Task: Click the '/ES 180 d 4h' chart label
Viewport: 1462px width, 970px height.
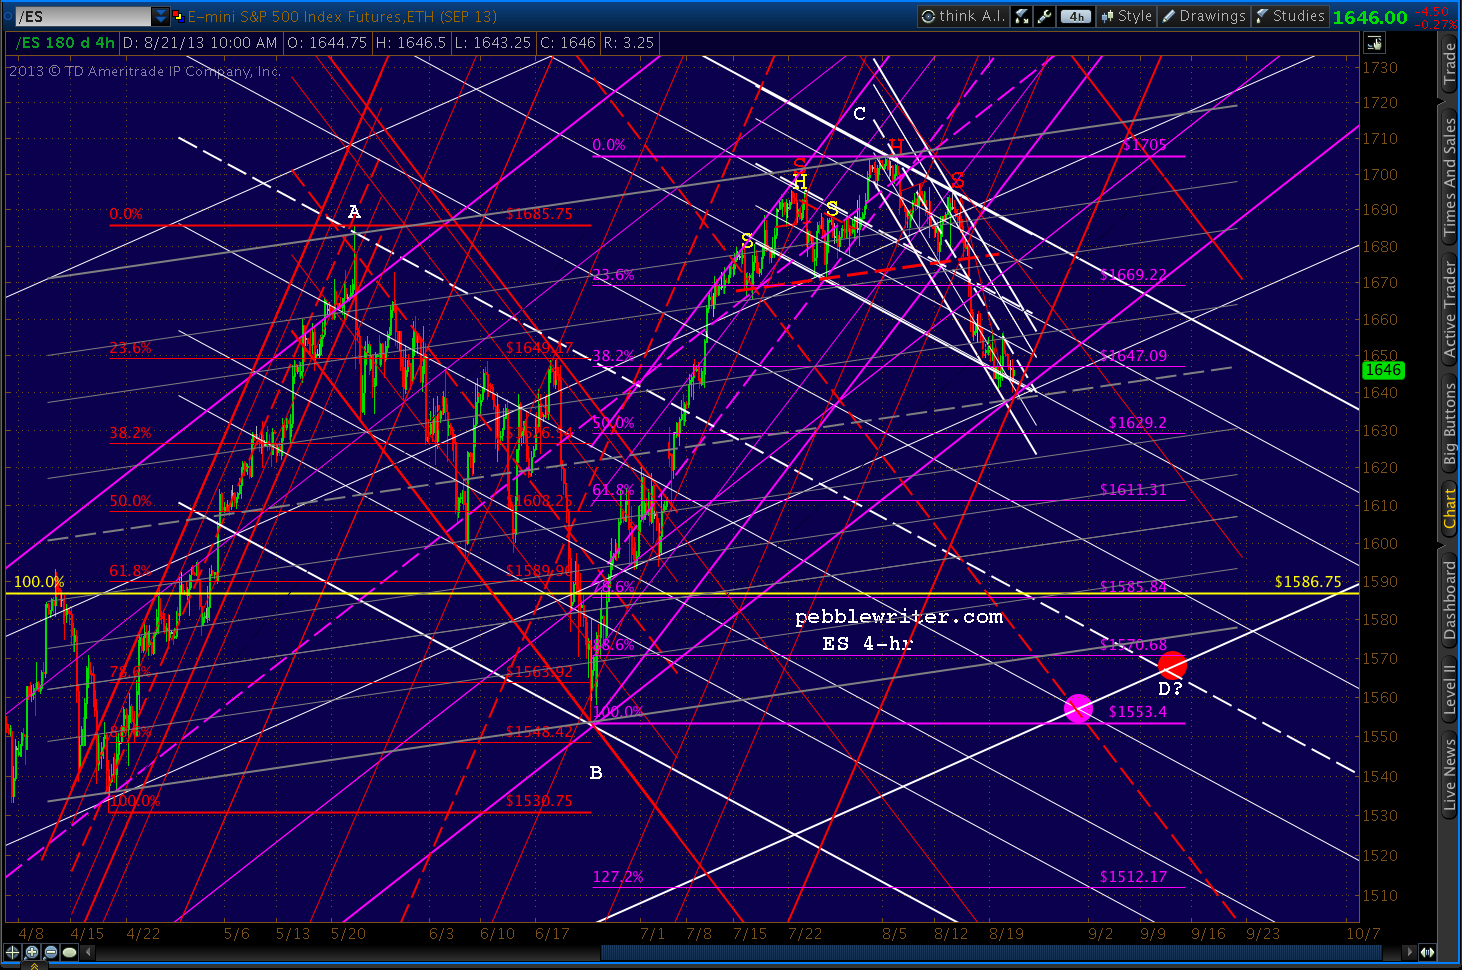Action: pyautogui.click(x=66, y=43)
